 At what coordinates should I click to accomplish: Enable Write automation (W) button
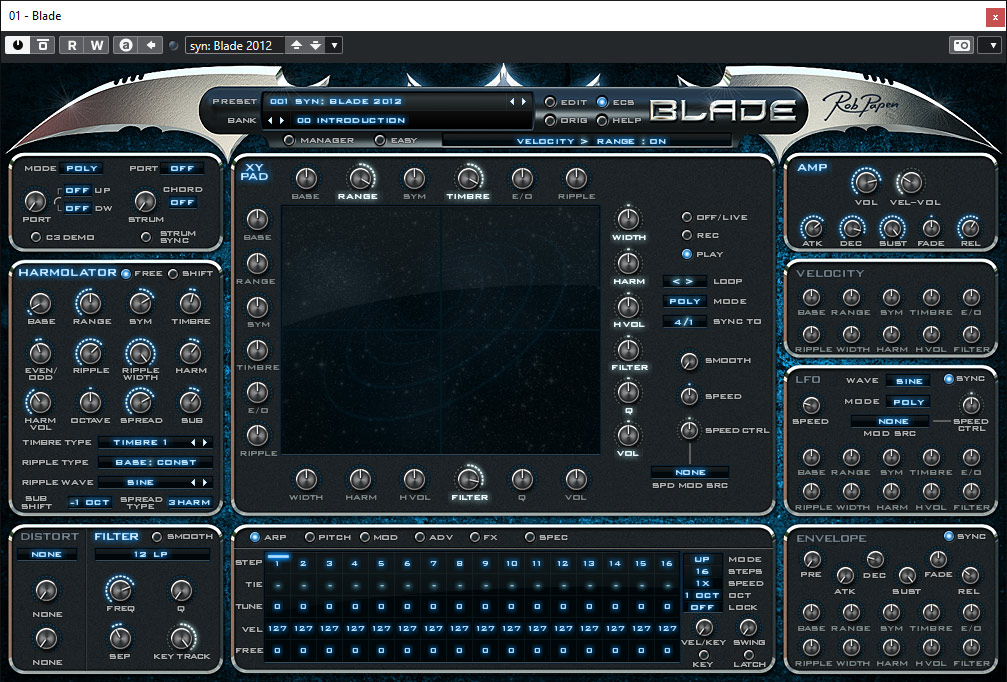pyautogui.click(x=97, y=45)
